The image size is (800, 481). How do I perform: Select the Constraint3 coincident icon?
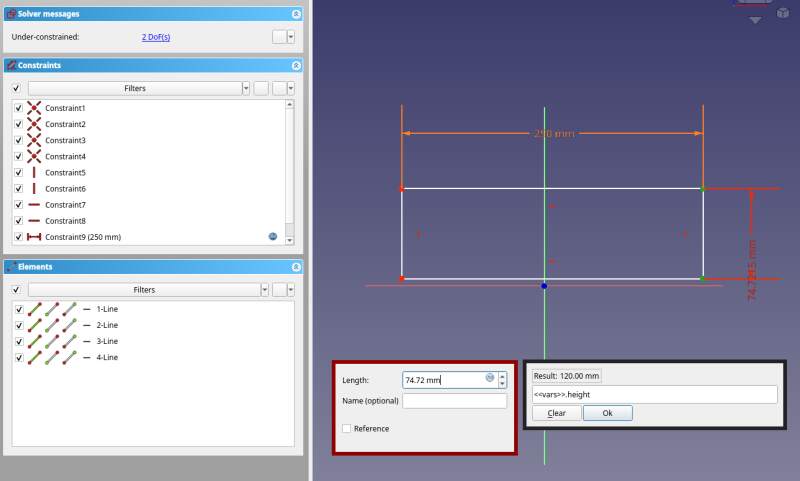34,140
